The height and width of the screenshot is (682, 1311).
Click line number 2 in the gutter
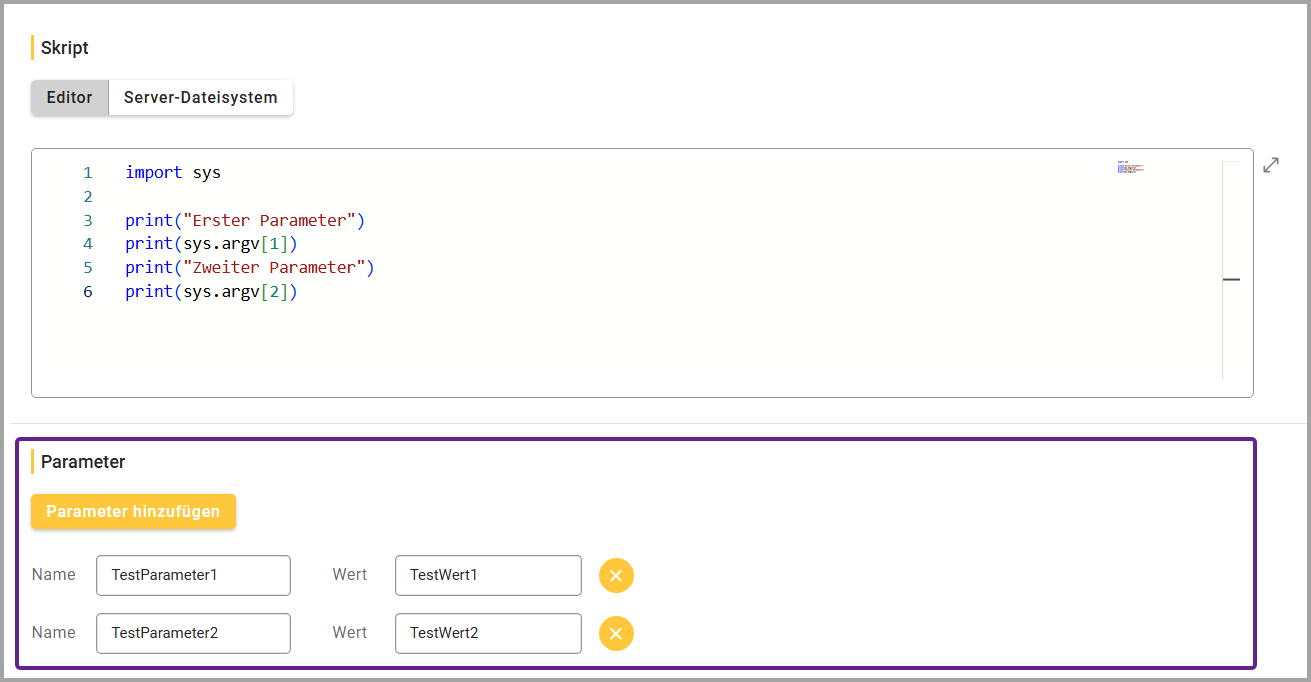coord(88,197)
